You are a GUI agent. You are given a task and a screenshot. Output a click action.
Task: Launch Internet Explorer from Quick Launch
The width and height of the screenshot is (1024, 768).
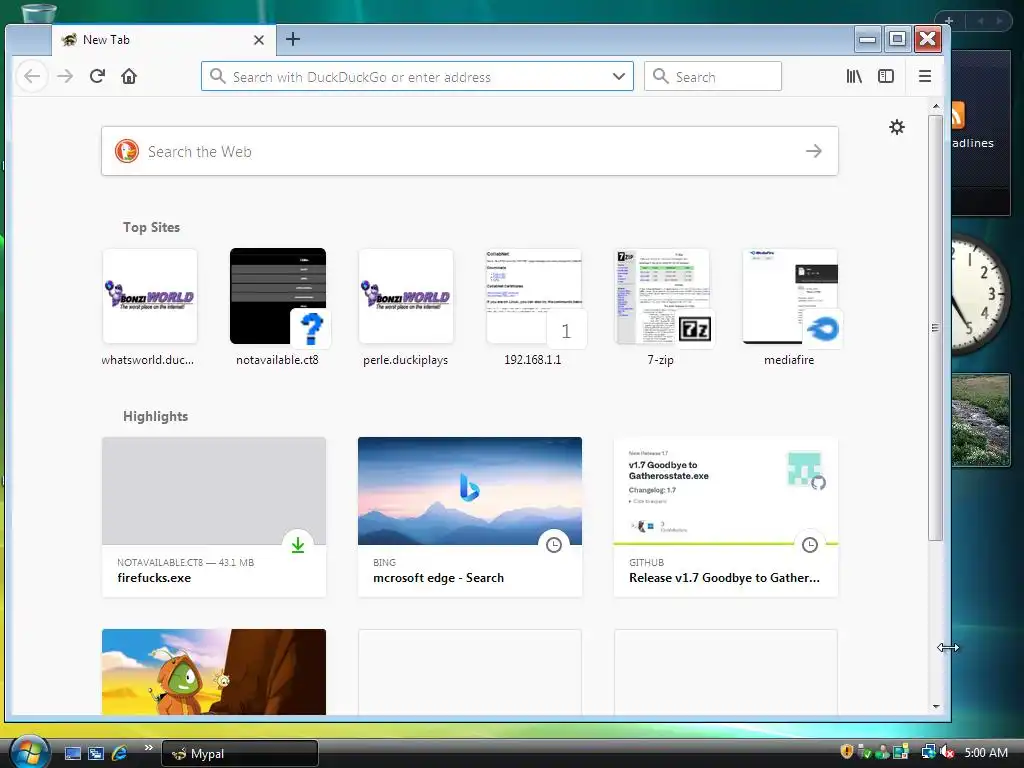click(x=119, y=753)
